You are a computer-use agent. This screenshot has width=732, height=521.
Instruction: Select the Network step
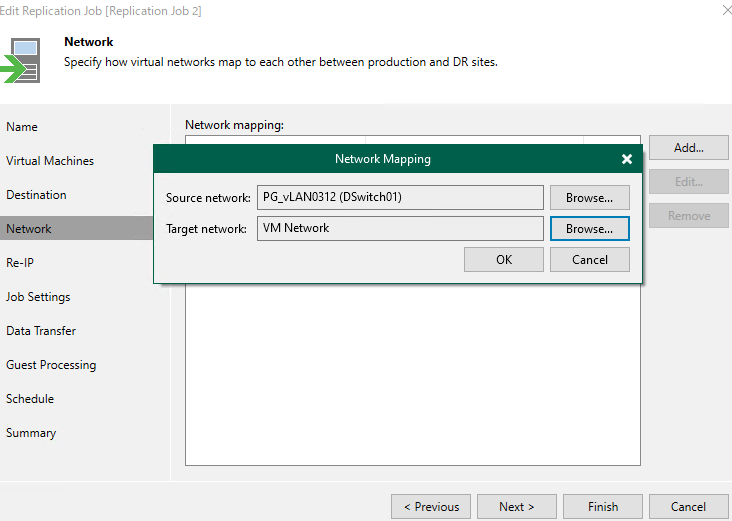pos(77,228)
